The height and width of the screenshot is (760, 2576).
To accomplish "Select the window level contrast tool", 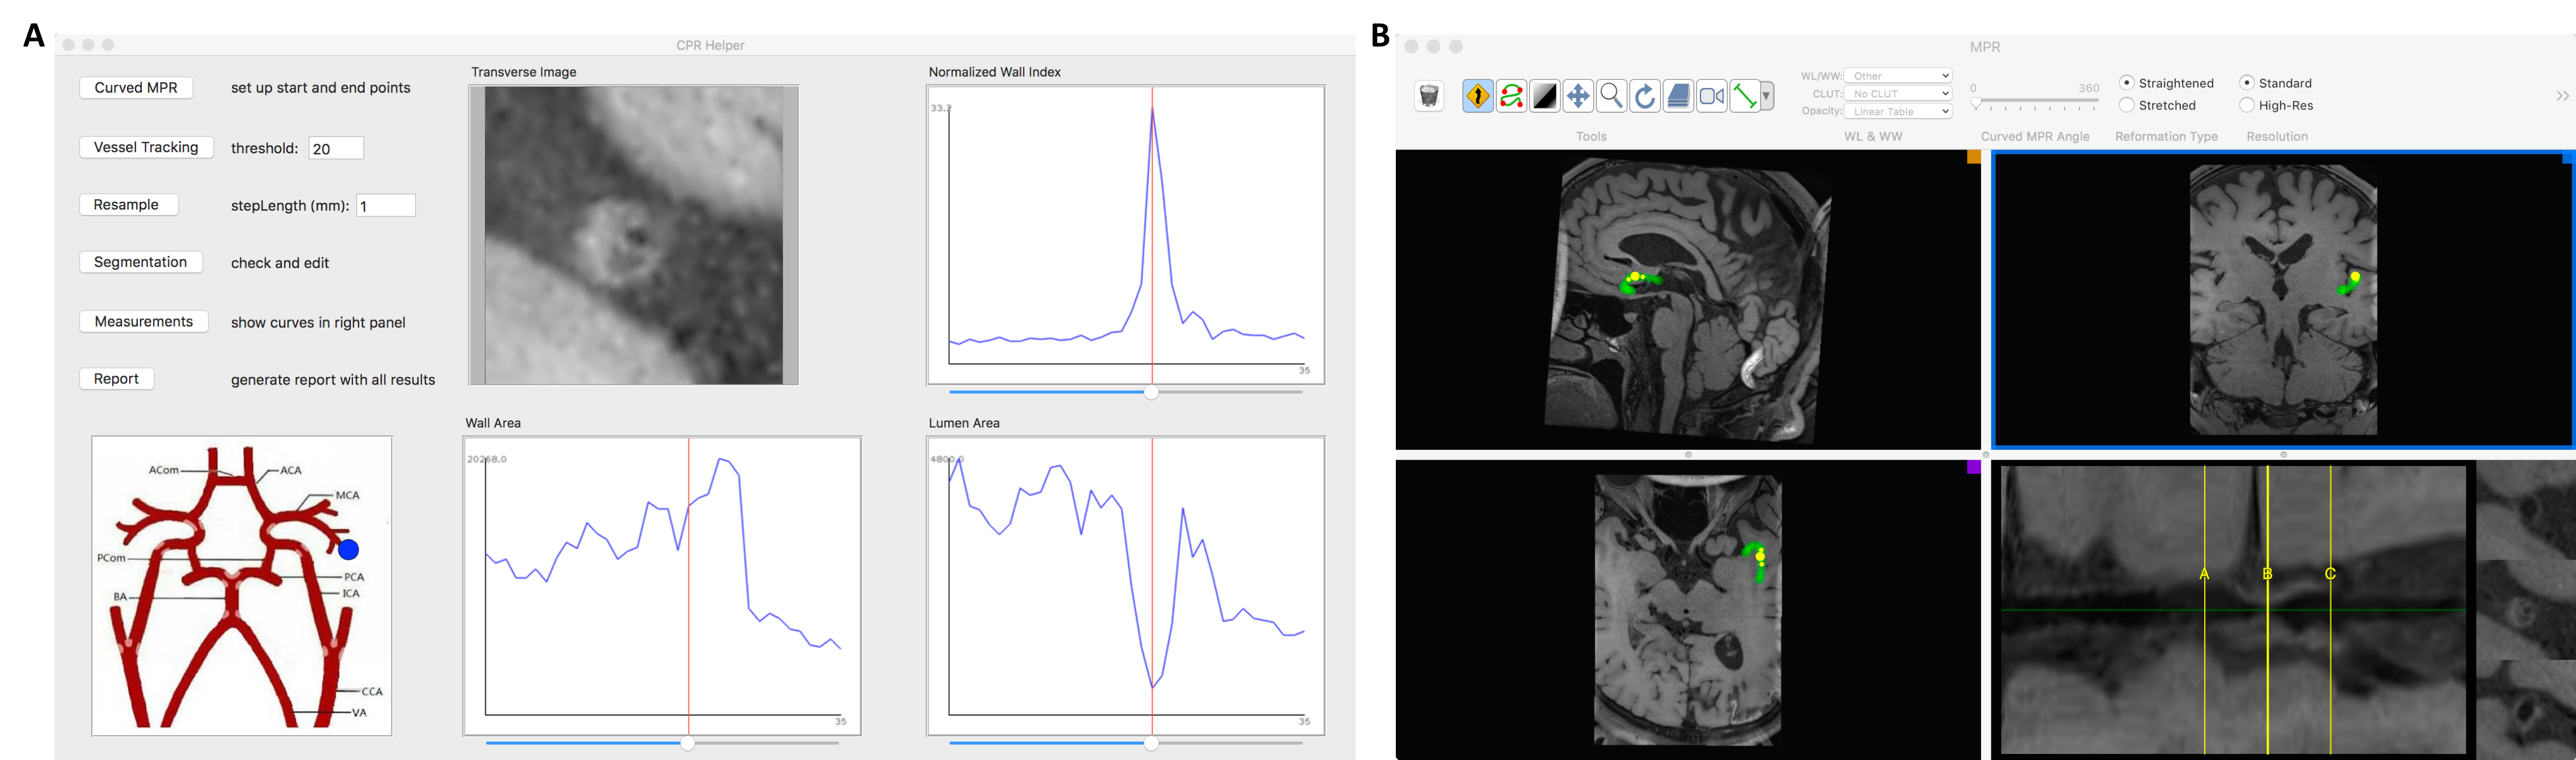I will 1545,96.
